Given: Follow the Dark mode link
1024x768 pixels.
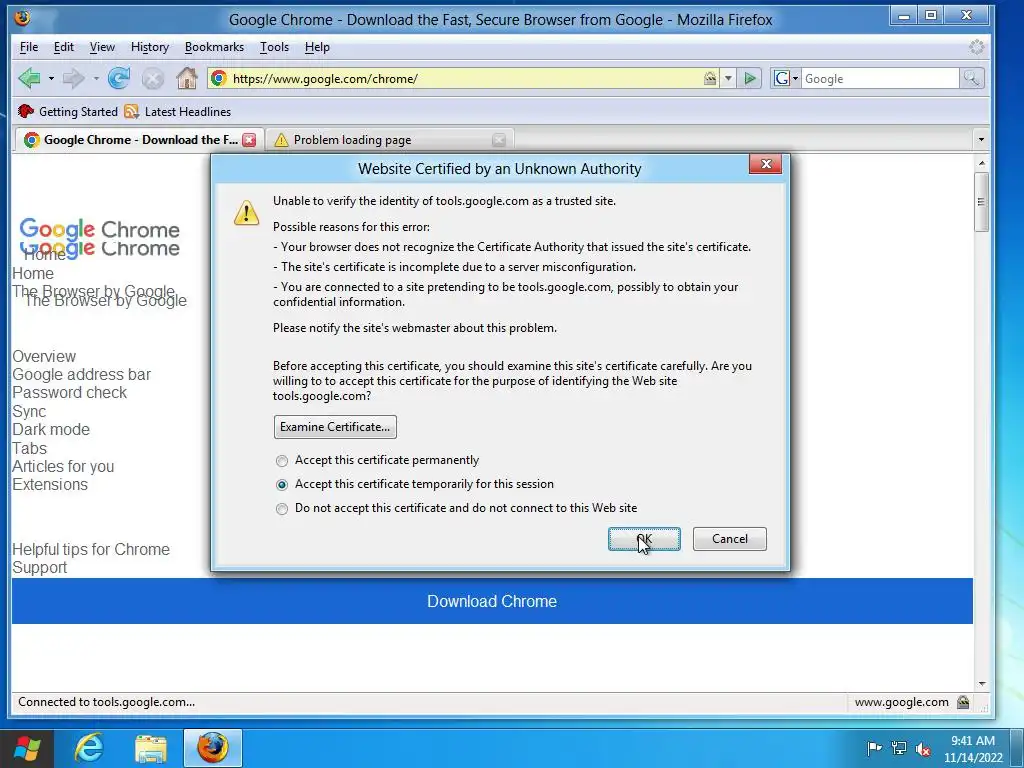Looking at the screenshot, I should (x=51, y=430).
